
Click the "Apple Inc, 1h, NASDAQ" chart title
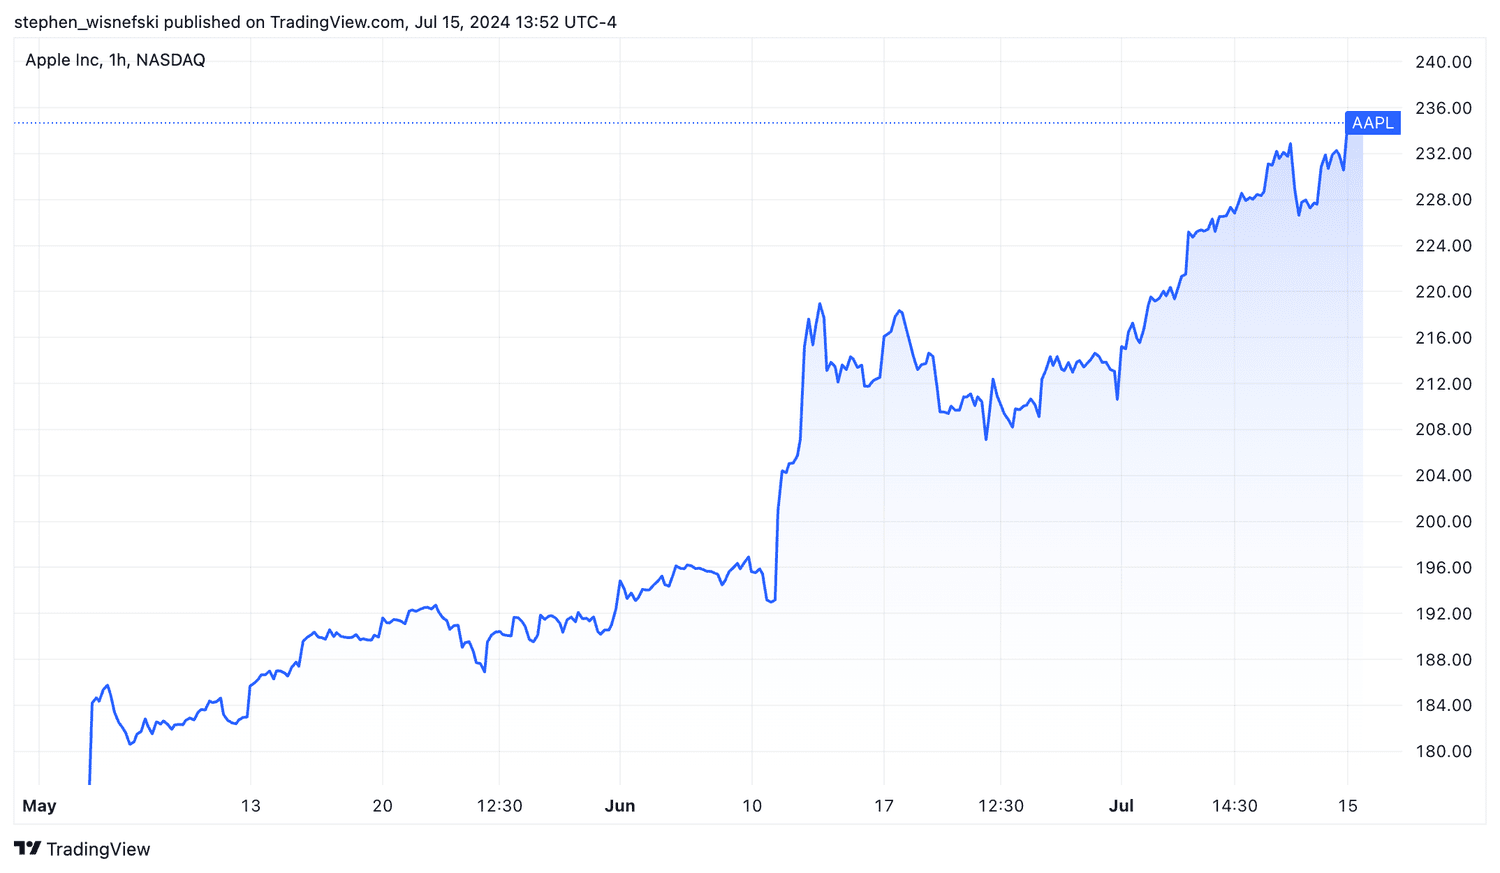[115, 60]
